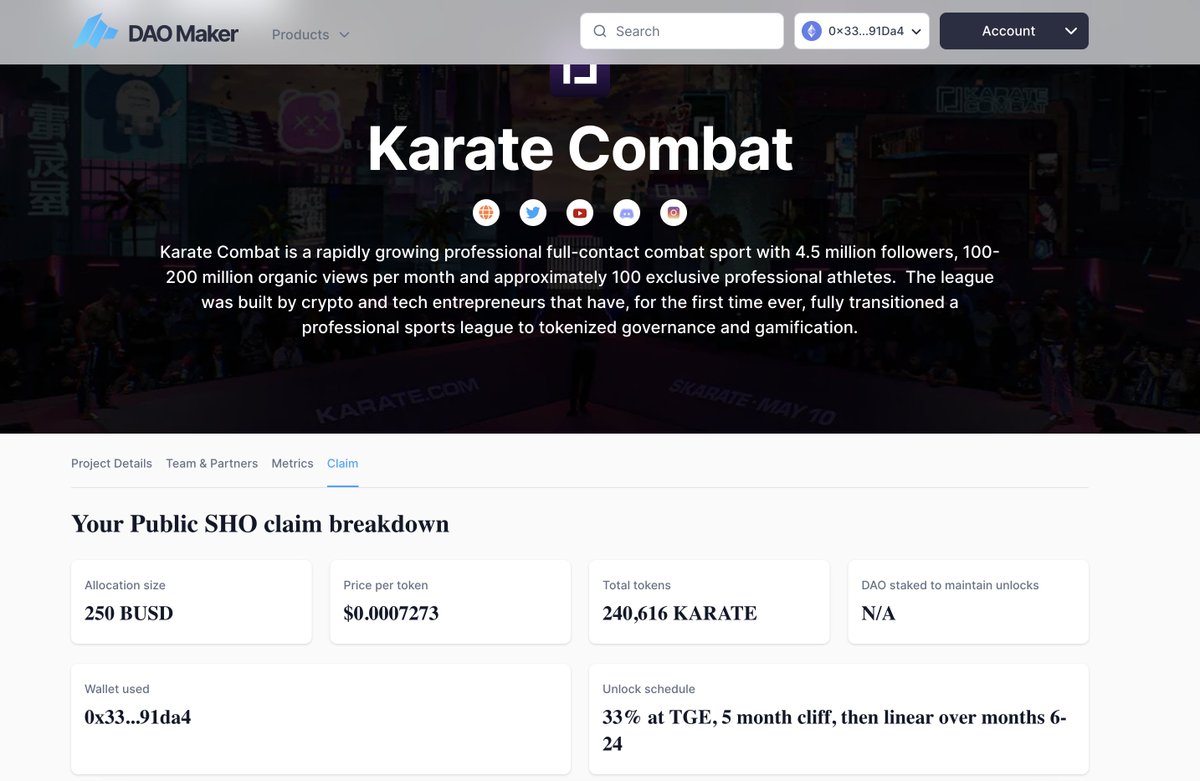
Task: Open the Karate Combat website globe icon
Action: [486, 212]
